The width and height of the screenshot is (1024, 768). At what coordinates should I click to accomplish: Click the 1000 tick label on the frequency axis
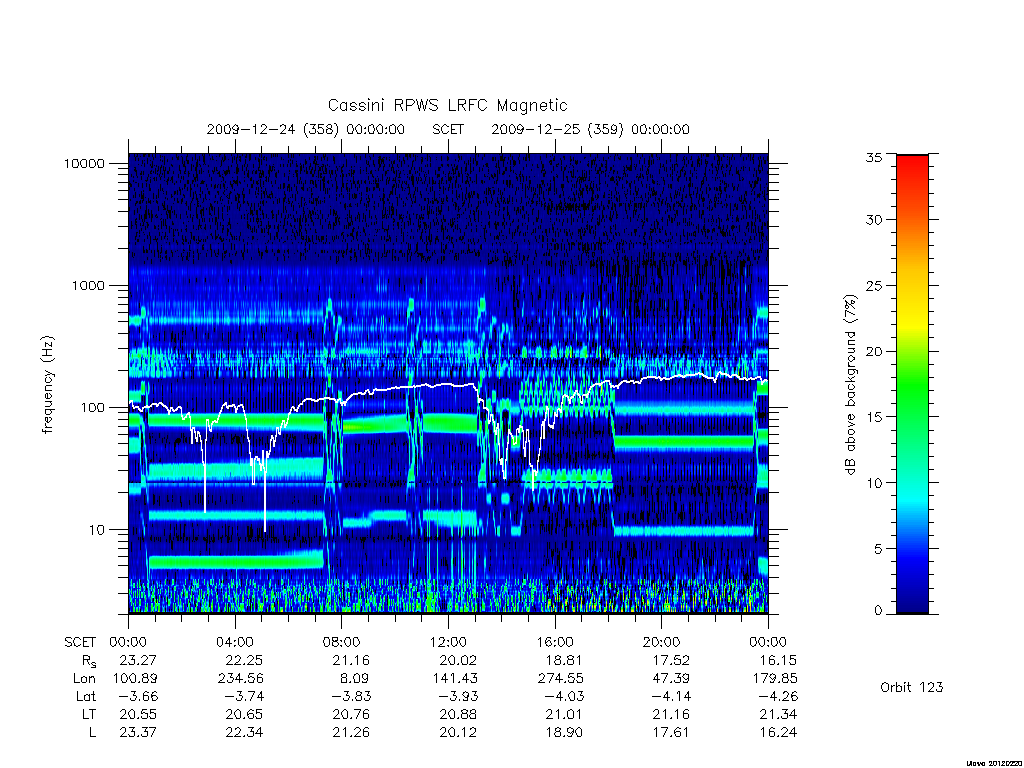pyautogui.click(x=88, y=285)
